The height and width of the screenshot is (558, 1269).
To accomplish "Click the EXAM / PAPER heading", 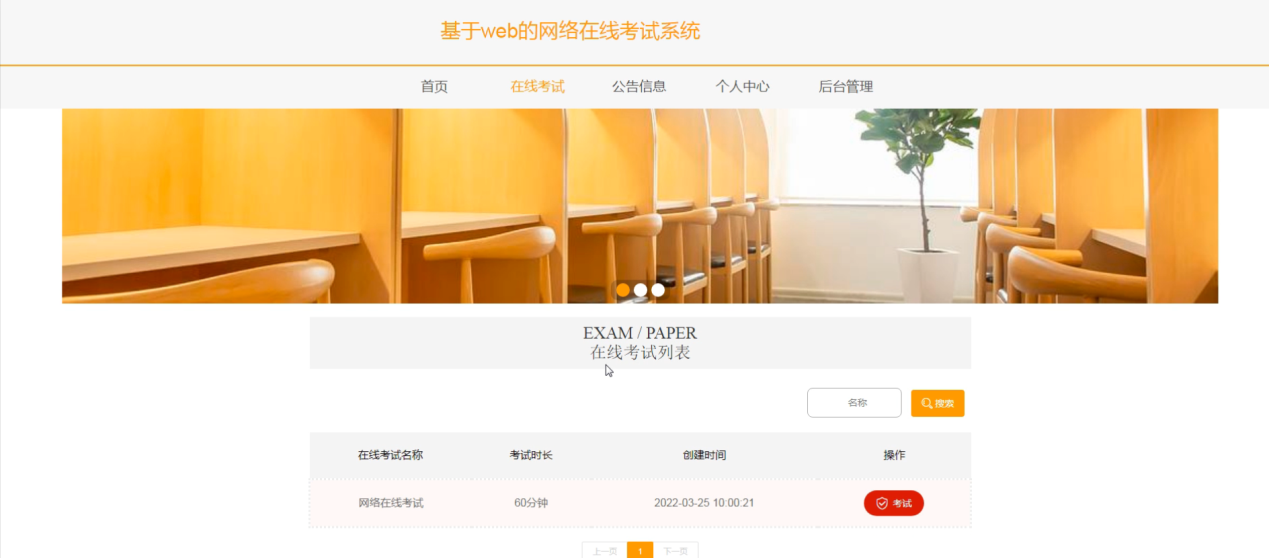I will point(640,333).
